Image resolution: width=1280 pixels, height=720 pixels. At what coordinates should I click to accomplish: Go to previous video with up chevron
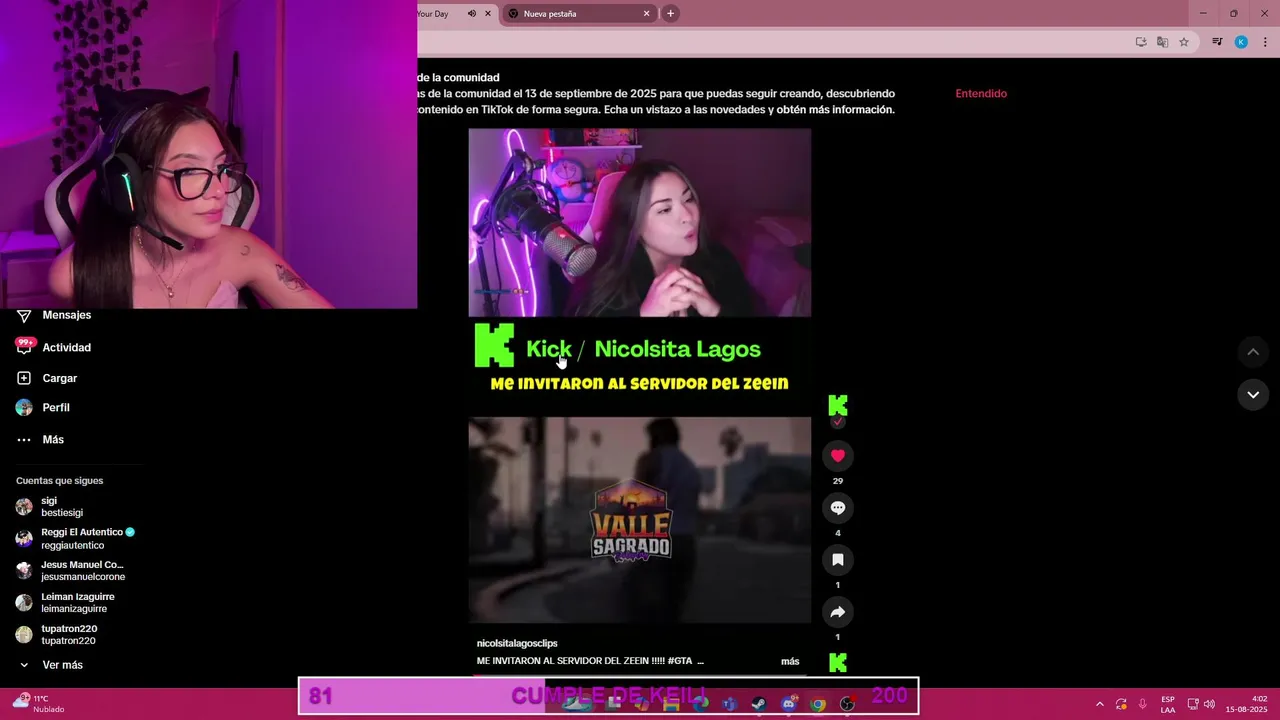click(x=1253, y=352)
